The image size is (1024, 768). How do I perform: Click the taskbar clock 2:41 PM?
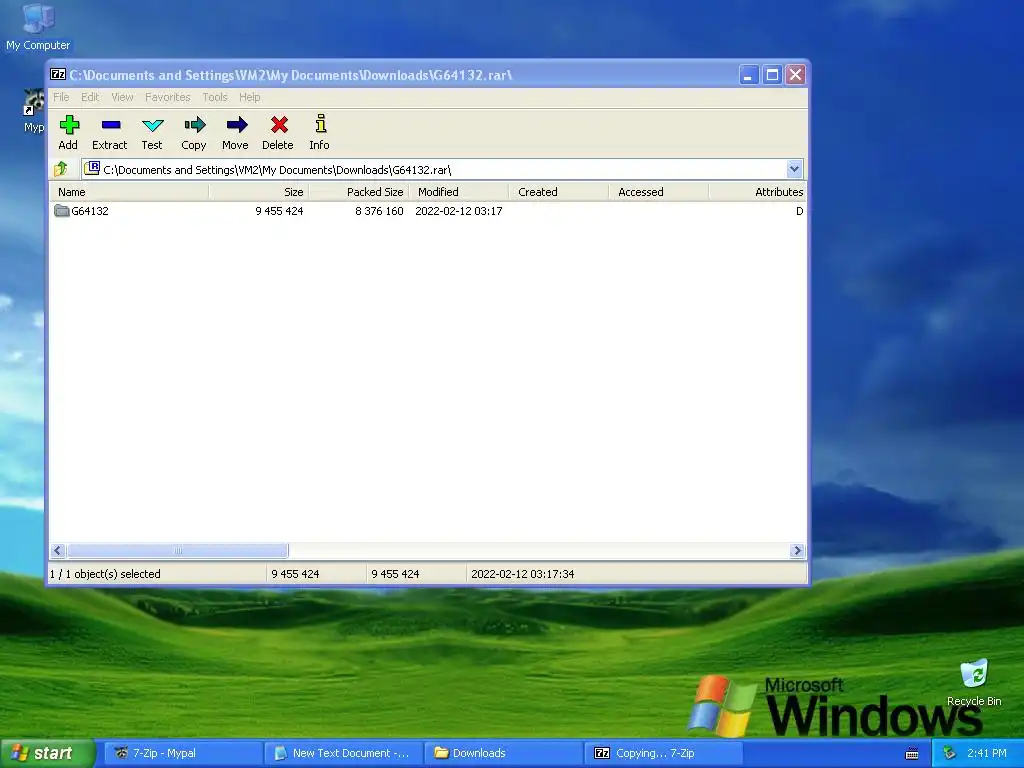pos(987,753)
